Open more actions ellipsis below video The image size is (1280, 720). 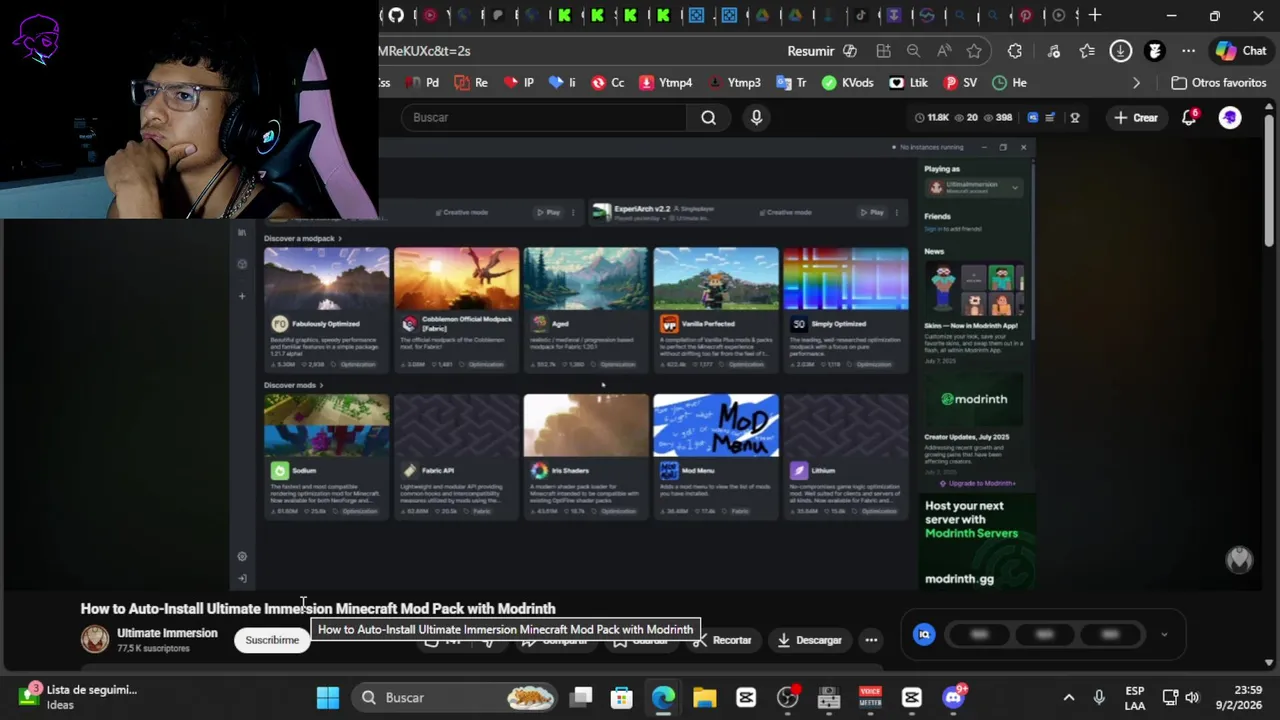(x=872, y=641)
